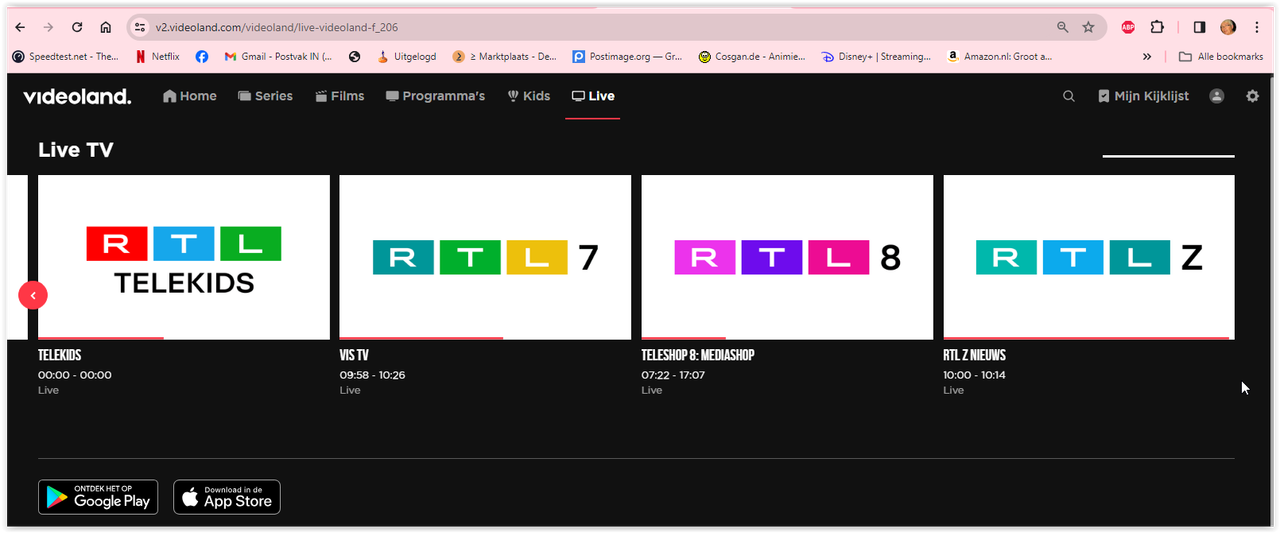This screenshot has width=1280, height=533.
Task: Click the RTL Z NIEUWS title
Action: (x=975, y=355)
